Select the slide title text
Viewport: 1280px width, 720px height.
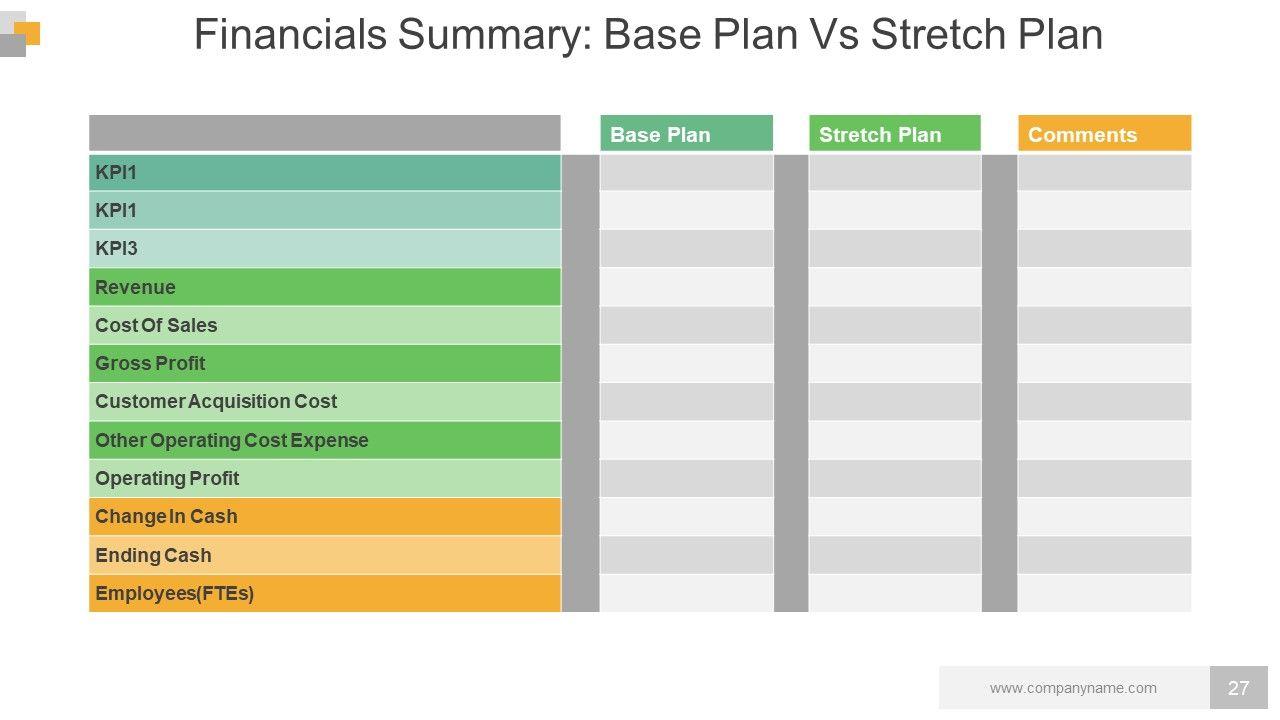click(x=648, y=35)
